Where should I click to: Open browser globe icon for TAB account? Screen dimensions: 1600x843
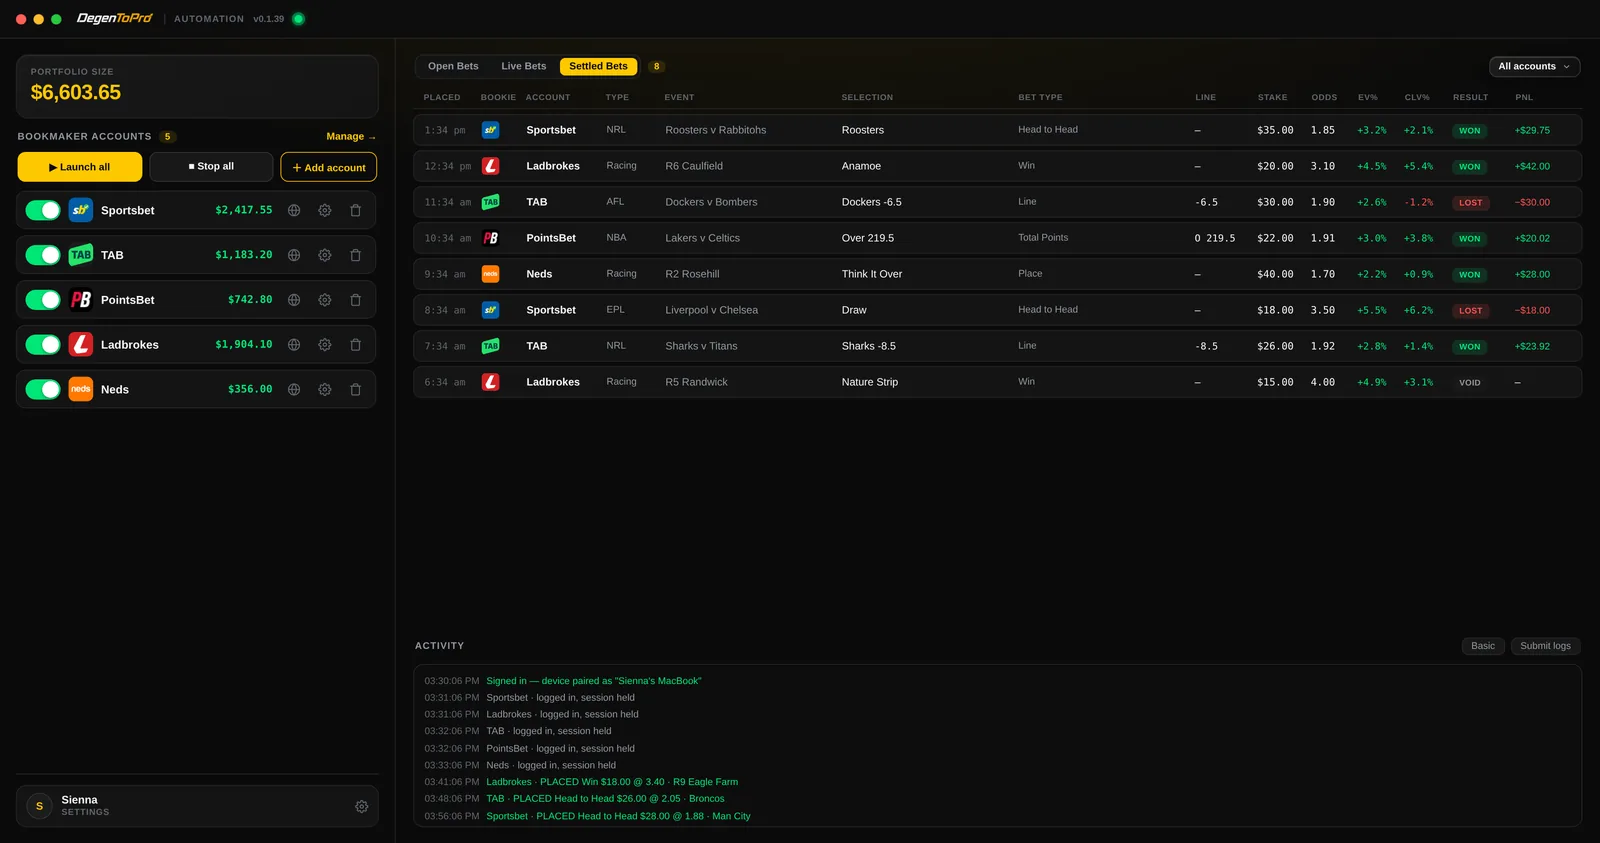pyautogui.click(x=294, y=255)
